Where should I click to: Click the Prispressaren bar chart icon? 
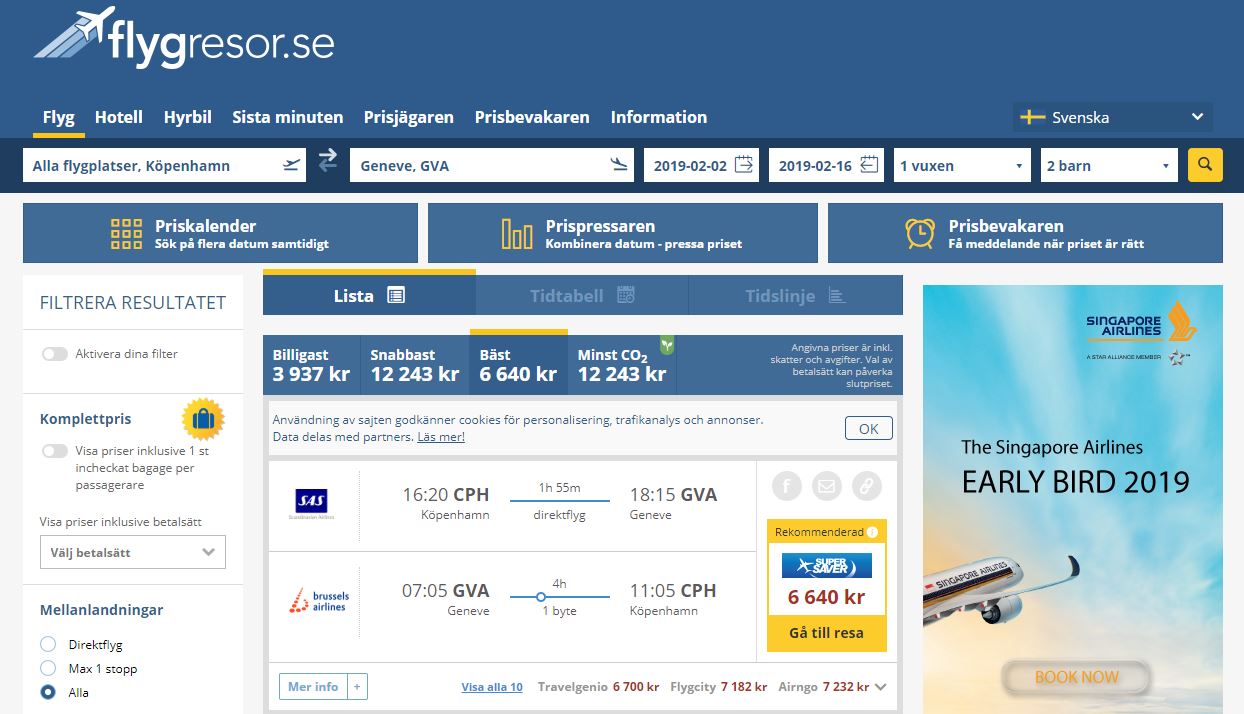click(x=517, y=234)
